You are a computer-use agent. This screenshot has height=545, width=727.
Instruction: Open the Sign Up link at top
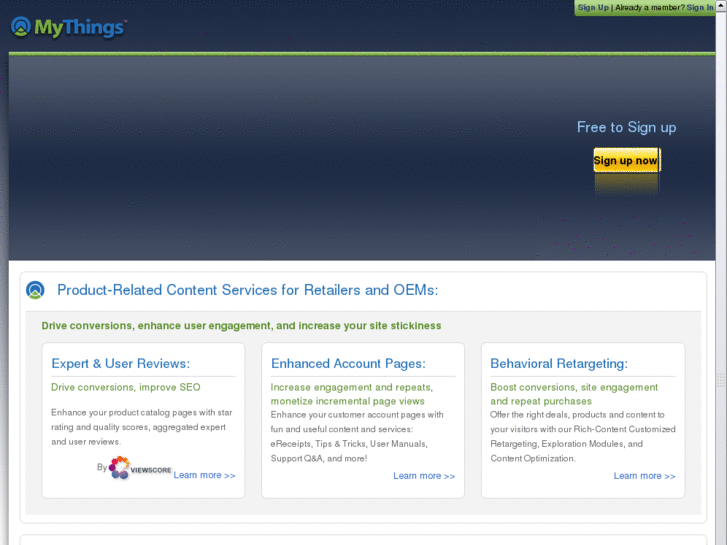593,7
